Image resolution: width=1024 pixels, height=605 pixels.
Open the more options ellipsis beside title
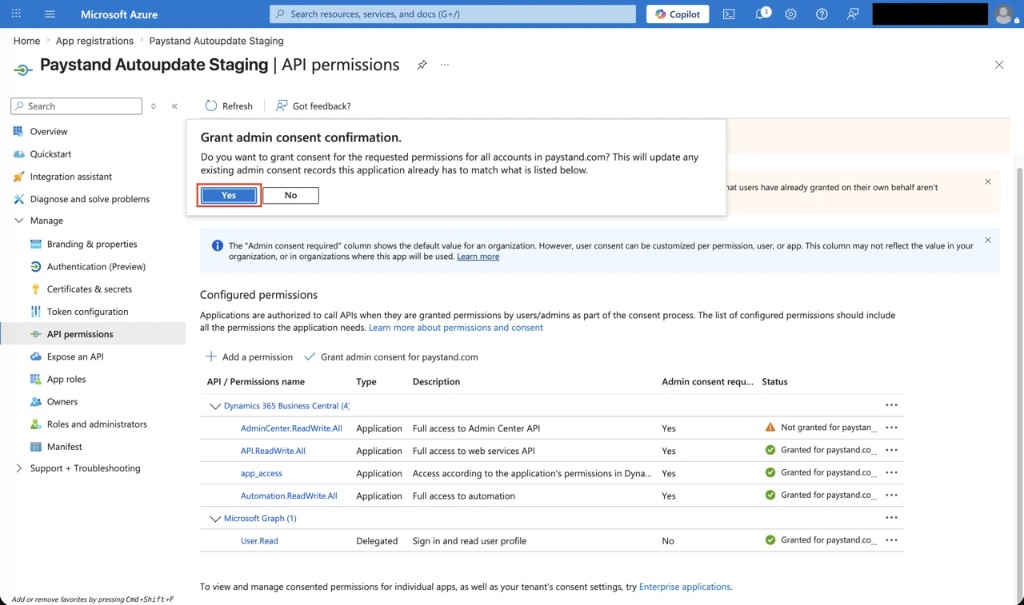tap(445, 65)
